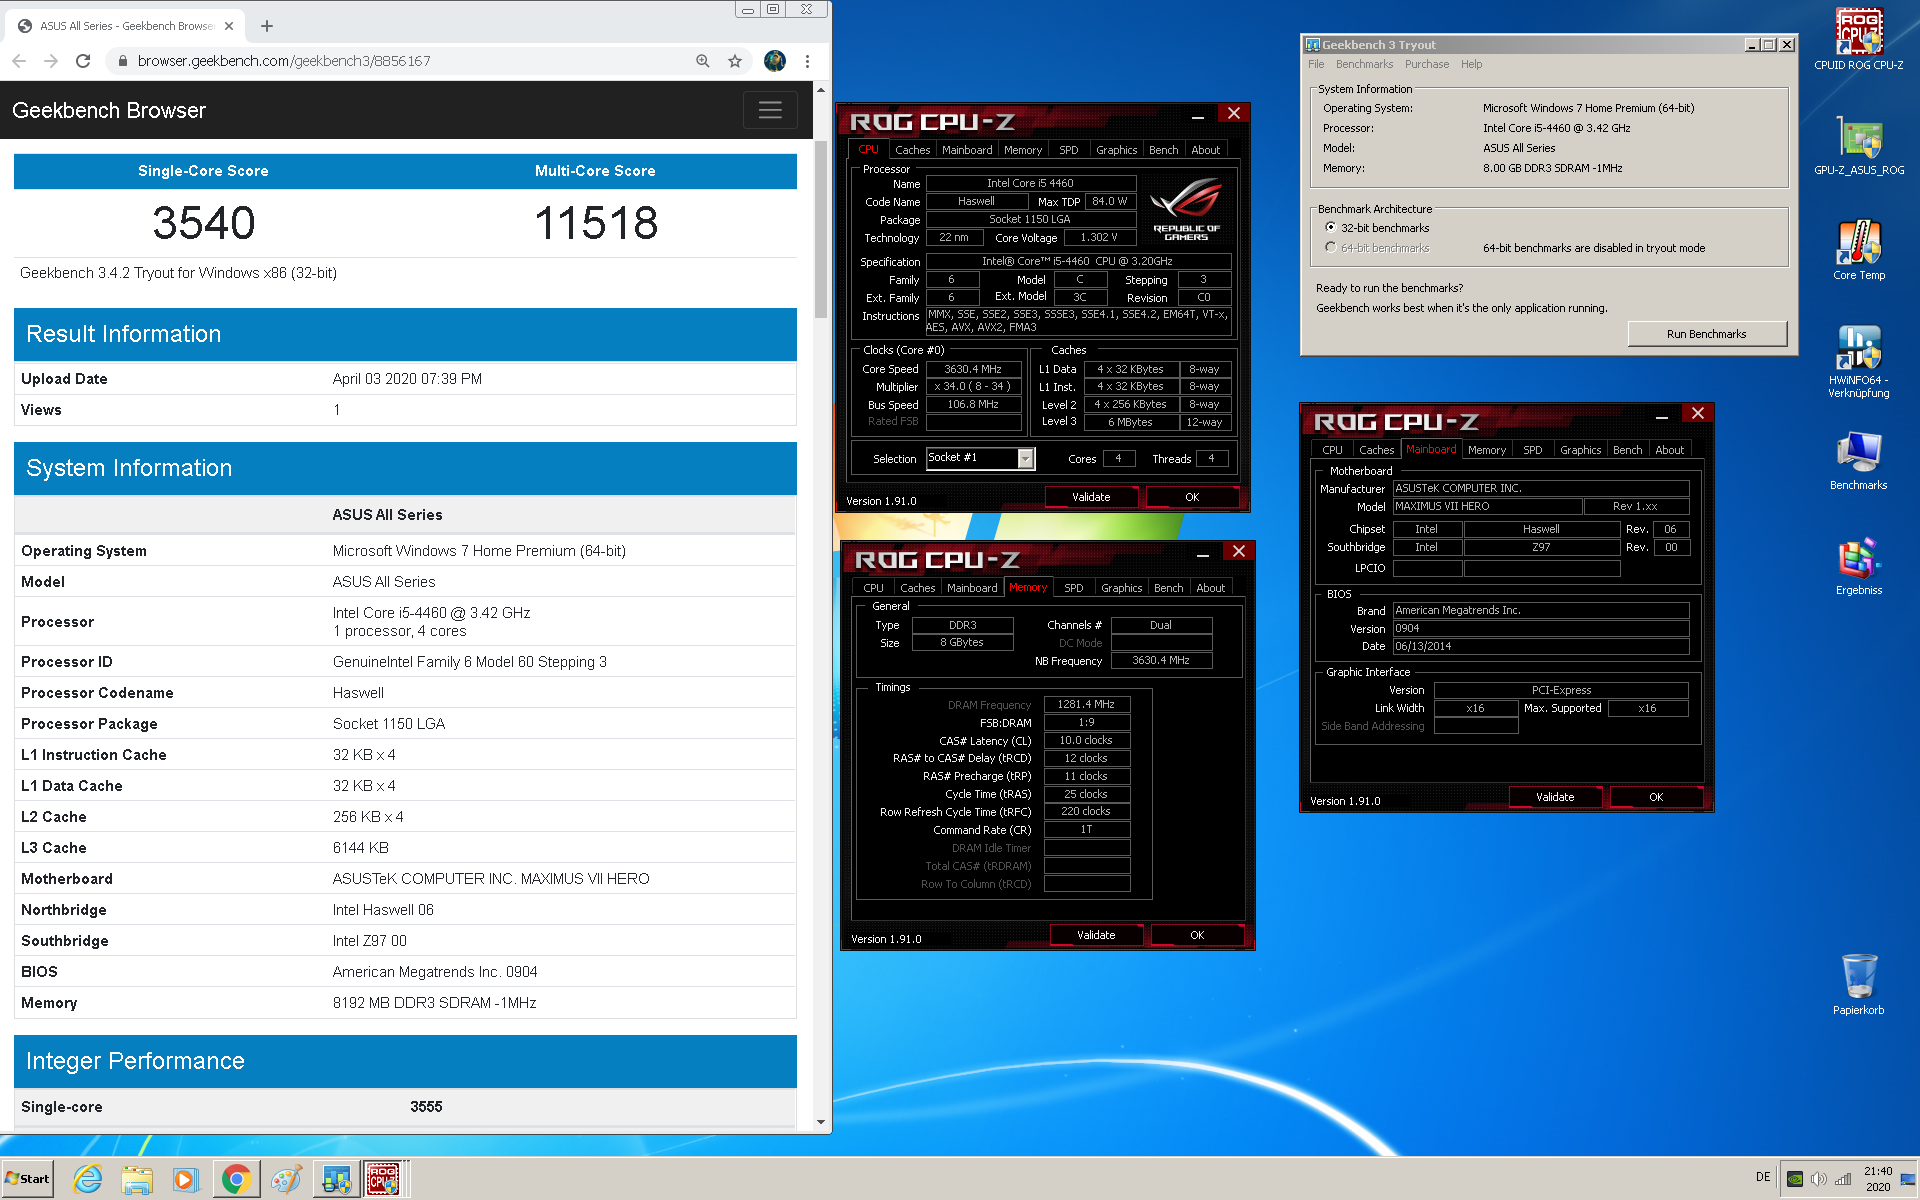Reload the Geekbench page
Image resolution: width=1920 pixels, height=1200 pixels.
click(83, 61)
